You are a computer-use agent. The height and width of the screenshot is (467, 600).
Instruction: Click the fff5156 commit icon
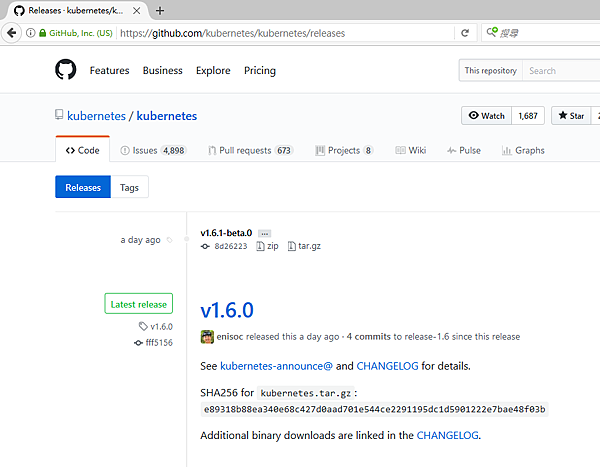[x=138, y=343]
